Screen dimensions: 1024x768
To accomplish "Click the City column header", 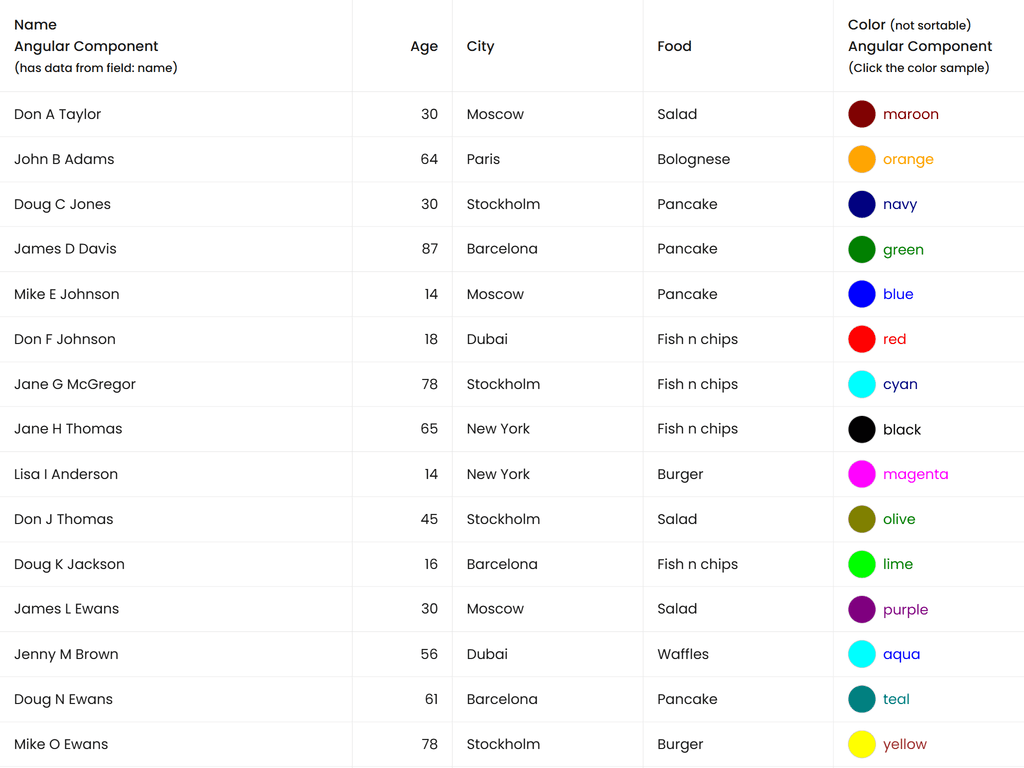I will point(480,46).
